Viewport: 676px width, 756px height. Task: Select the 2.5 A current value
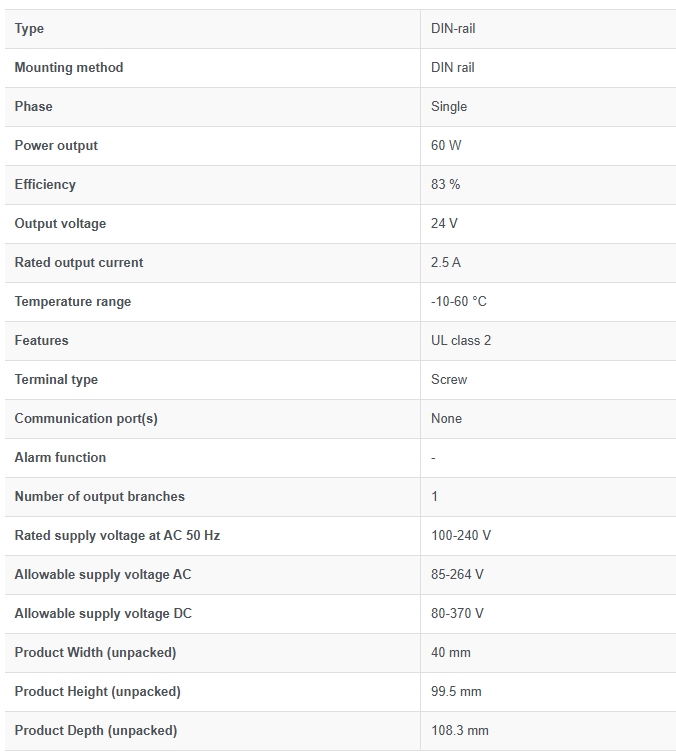pos(446,262)
